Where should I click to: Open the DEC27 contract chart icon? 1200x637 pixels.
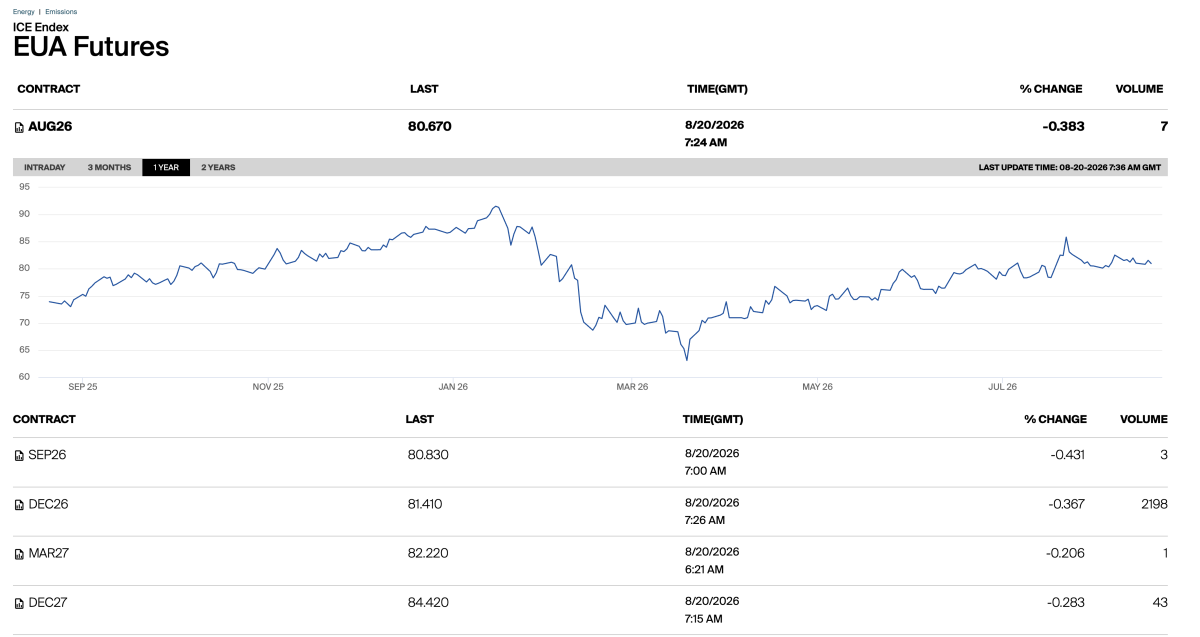19,603
